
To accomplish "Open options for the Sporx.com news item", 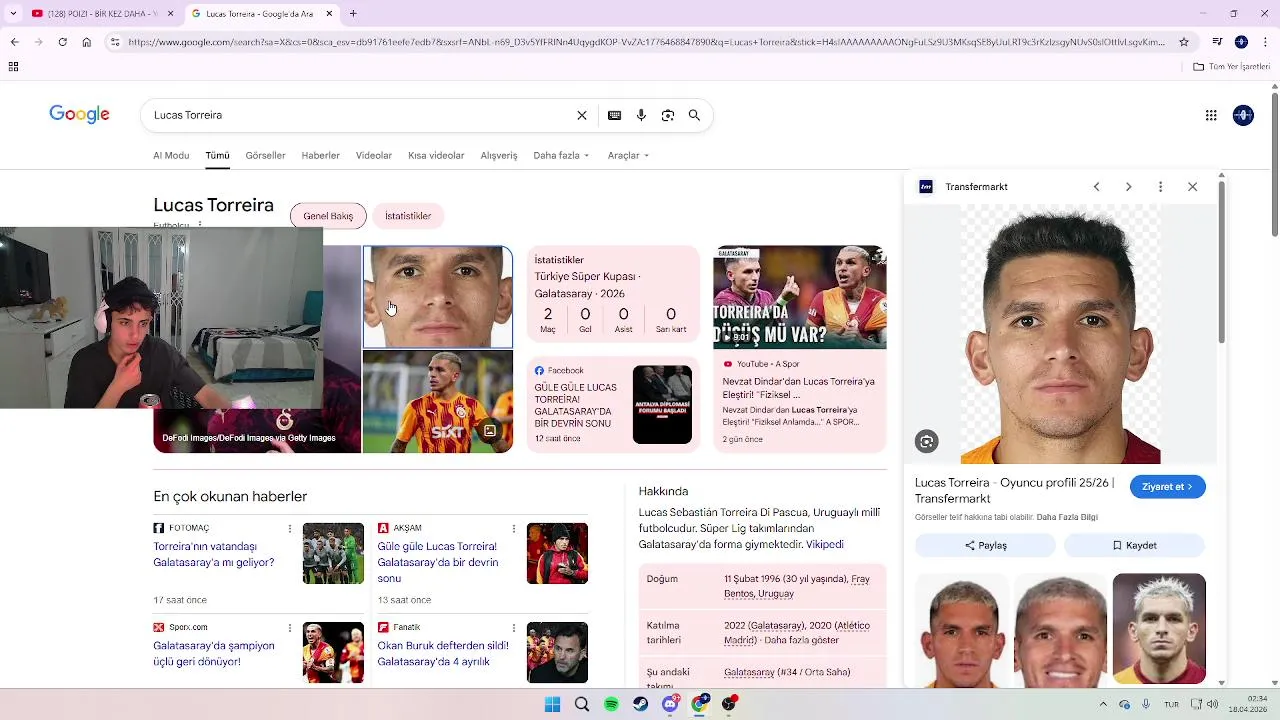I will click(x=290, y=627).
